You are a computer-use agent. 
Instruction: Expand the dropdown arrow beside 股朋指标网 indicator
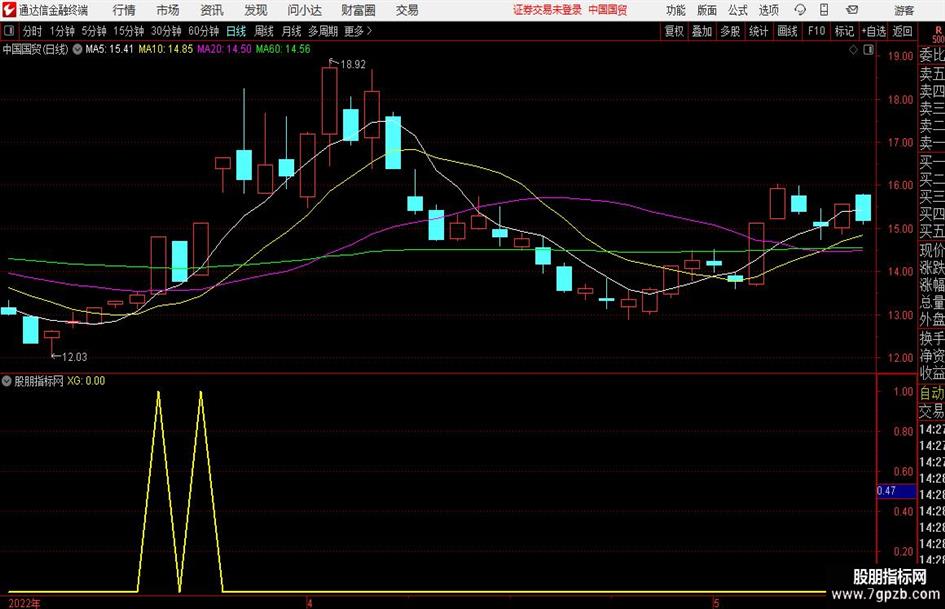click(6, 381)
